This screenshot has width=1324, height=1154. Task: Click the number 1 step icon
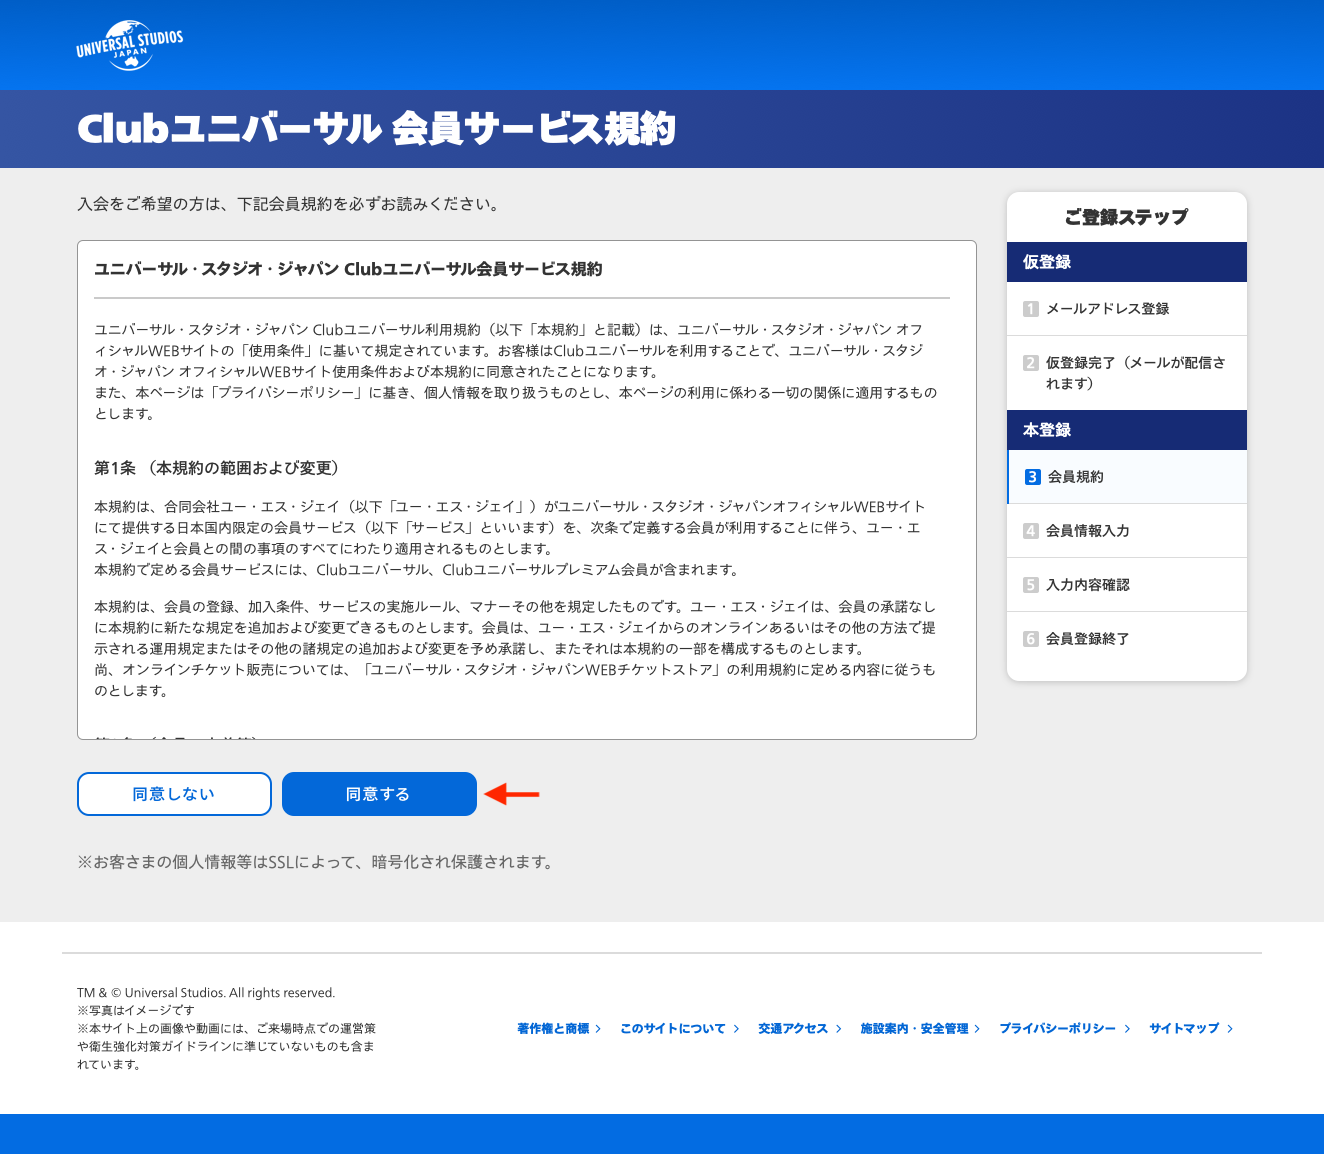(x=1031, y=309)
